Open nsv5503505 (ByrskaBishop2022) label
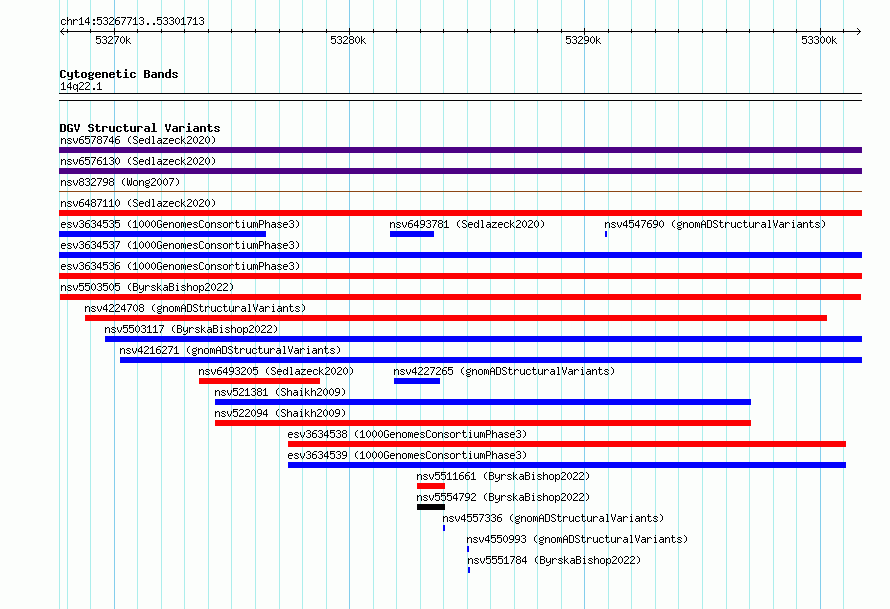 (147, 287)
